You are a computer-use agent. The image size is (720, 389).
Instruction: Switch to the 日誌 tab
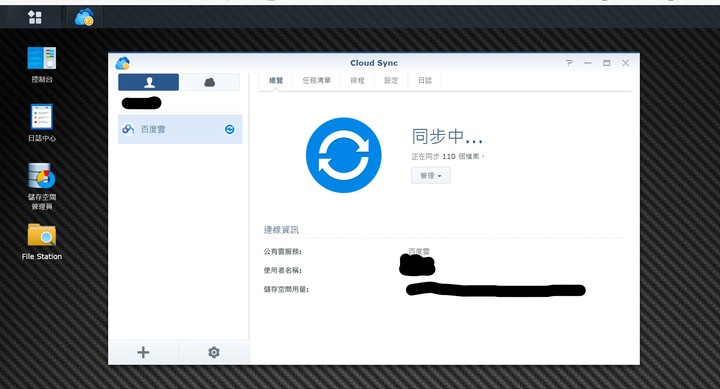coord(425,80)
